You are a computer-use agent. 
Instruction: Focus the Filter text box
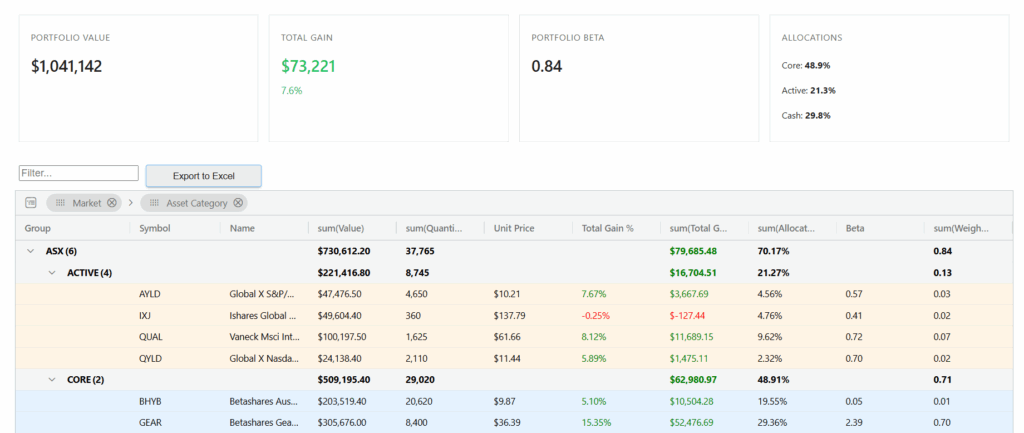78,173
